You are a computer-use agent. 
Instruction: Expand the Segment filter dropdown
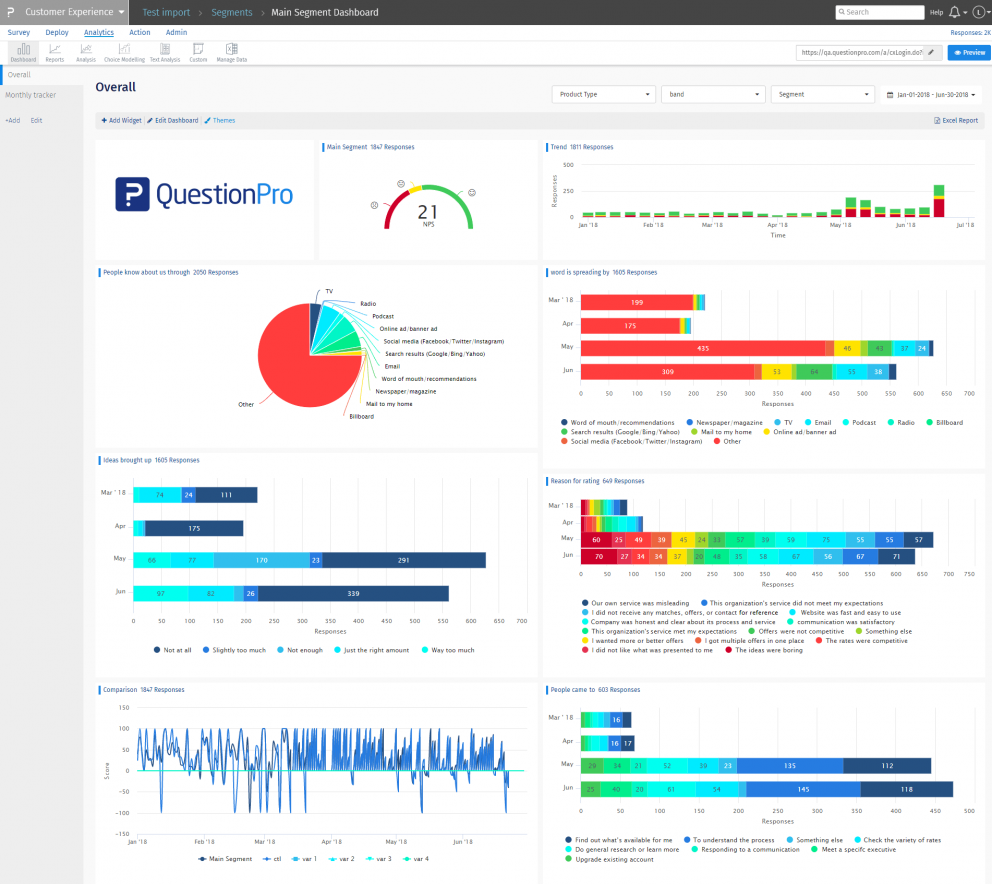click(x=822, y=94)
